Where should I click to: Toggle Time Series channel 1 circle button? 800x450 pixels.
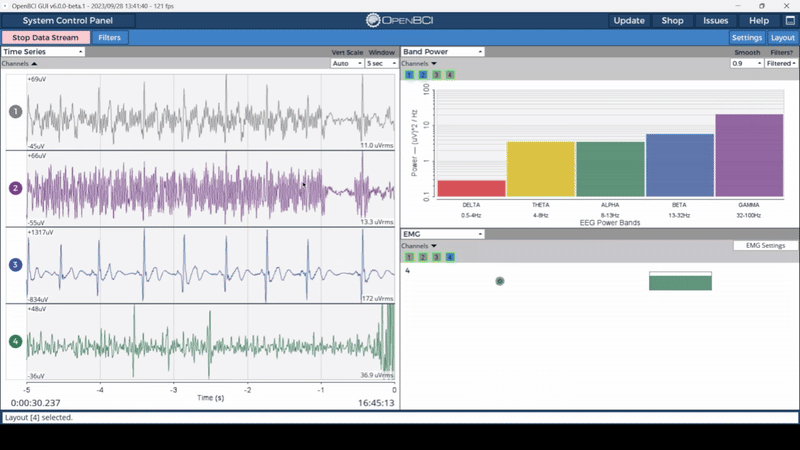click(x=15, y=111)
